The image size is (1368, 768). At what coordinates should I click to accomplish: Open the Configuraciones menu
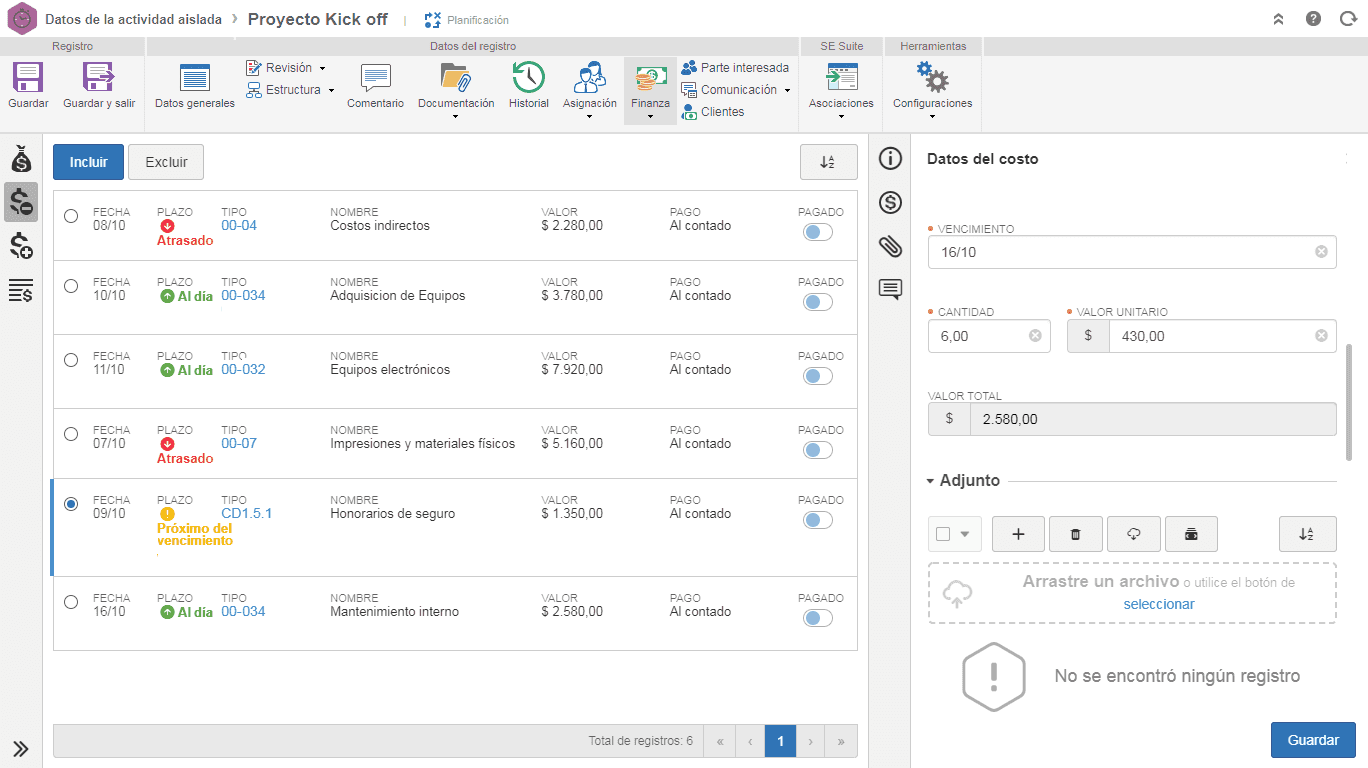(932, 90)
